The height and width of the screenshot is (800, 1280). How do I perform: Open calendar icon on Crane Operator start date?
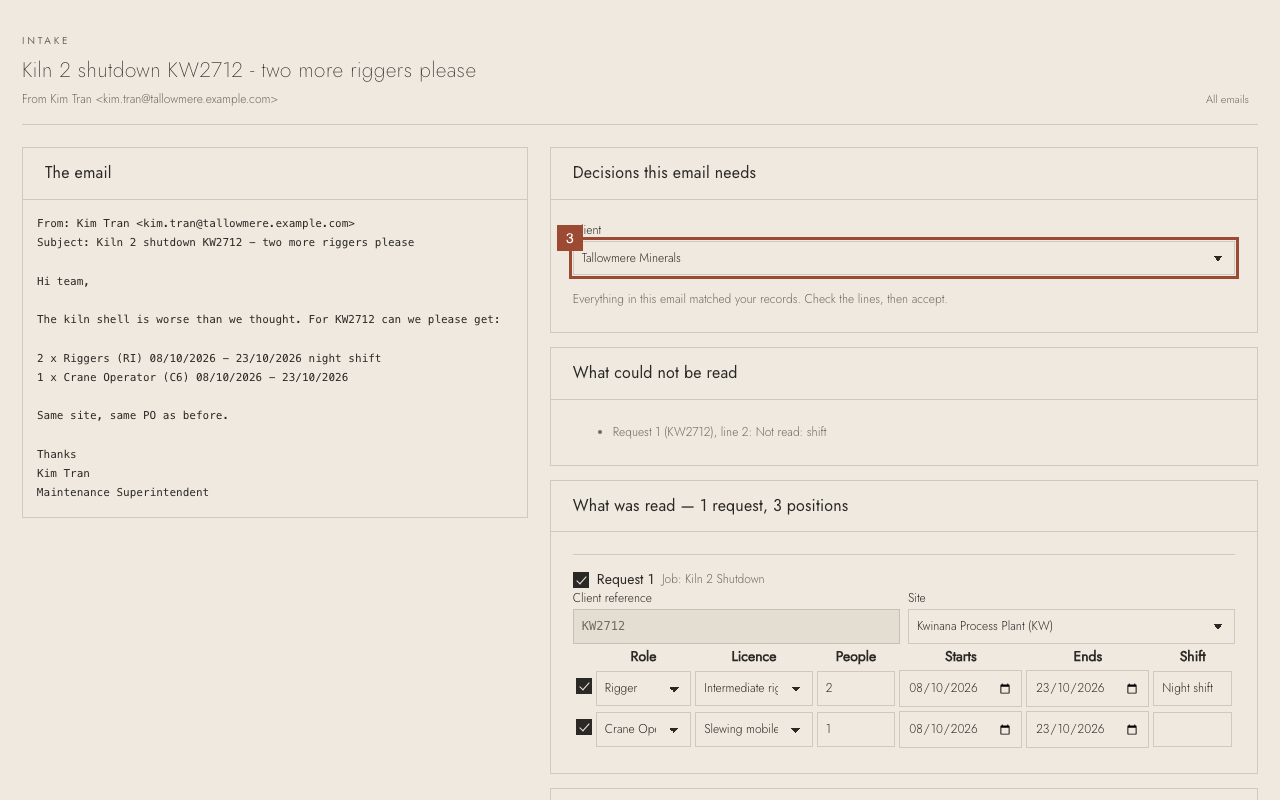(1005, 729)
